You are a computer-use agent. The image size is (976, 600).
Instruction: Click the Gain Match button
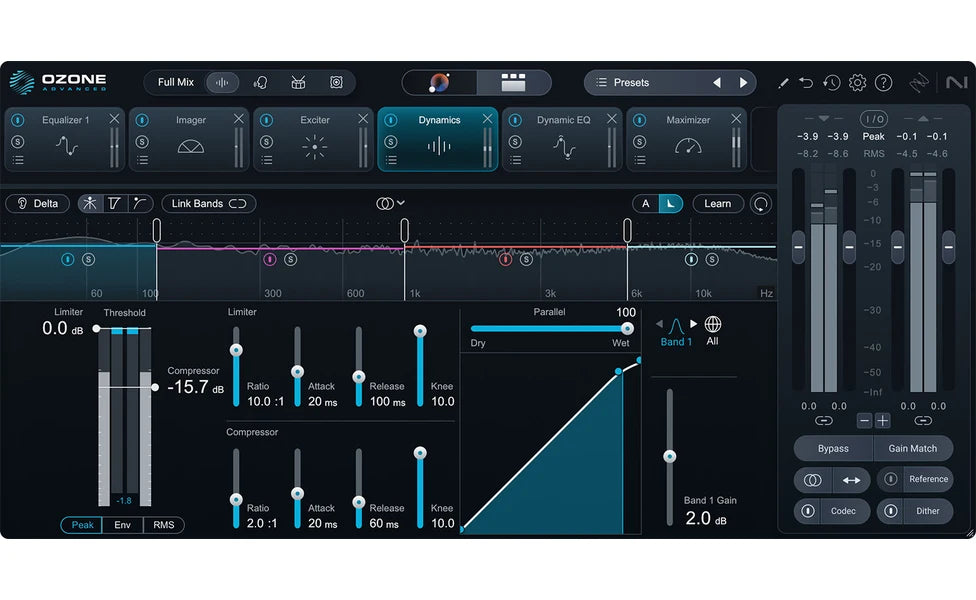pos(913,448)
